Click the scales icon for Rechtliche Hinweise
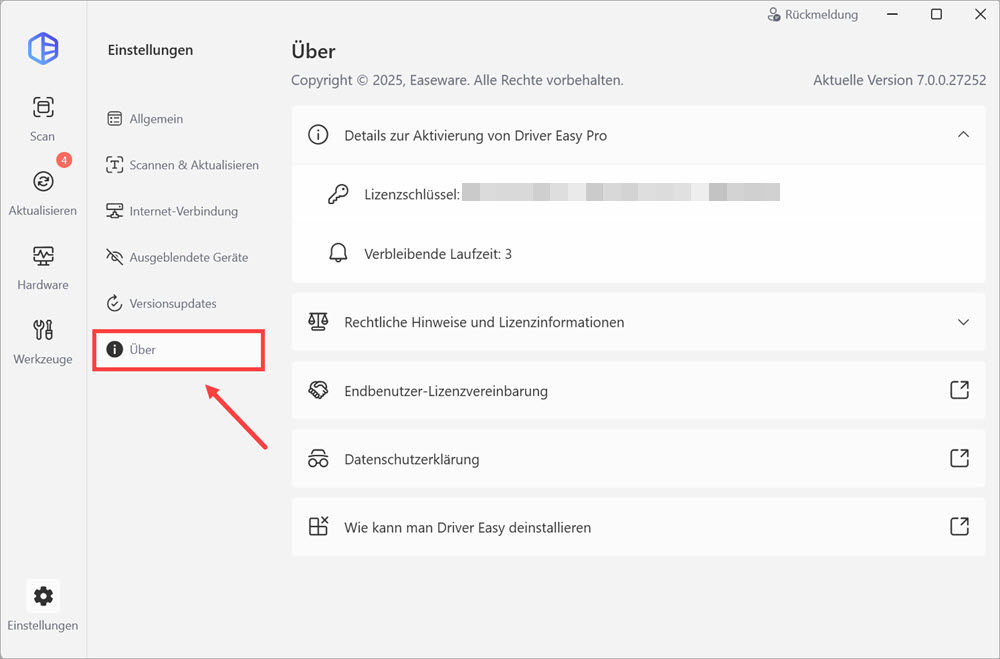 click(318, 322)
